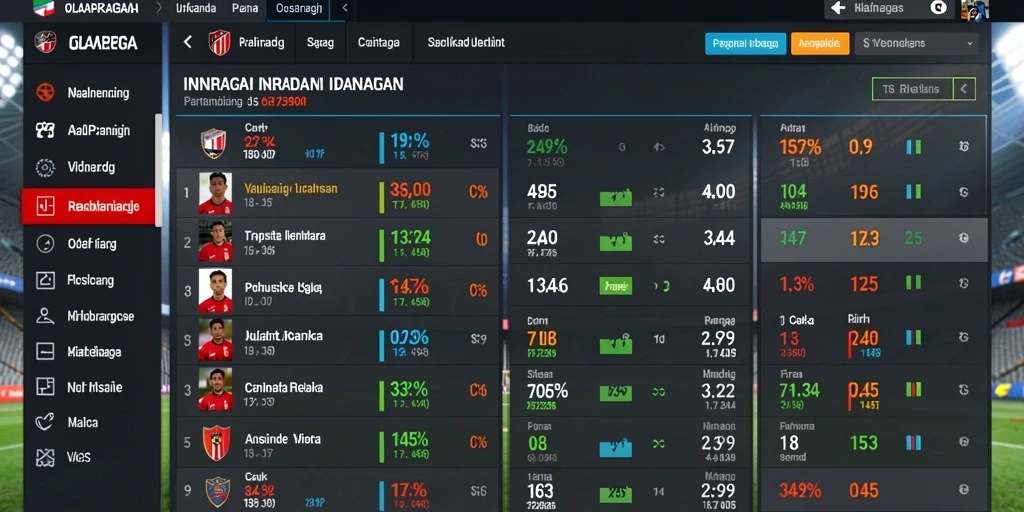This screenshot has height=512, width=1024.
Task: Expand the chevron next to Ocsanagh tab
Action: tap(345, 8)
